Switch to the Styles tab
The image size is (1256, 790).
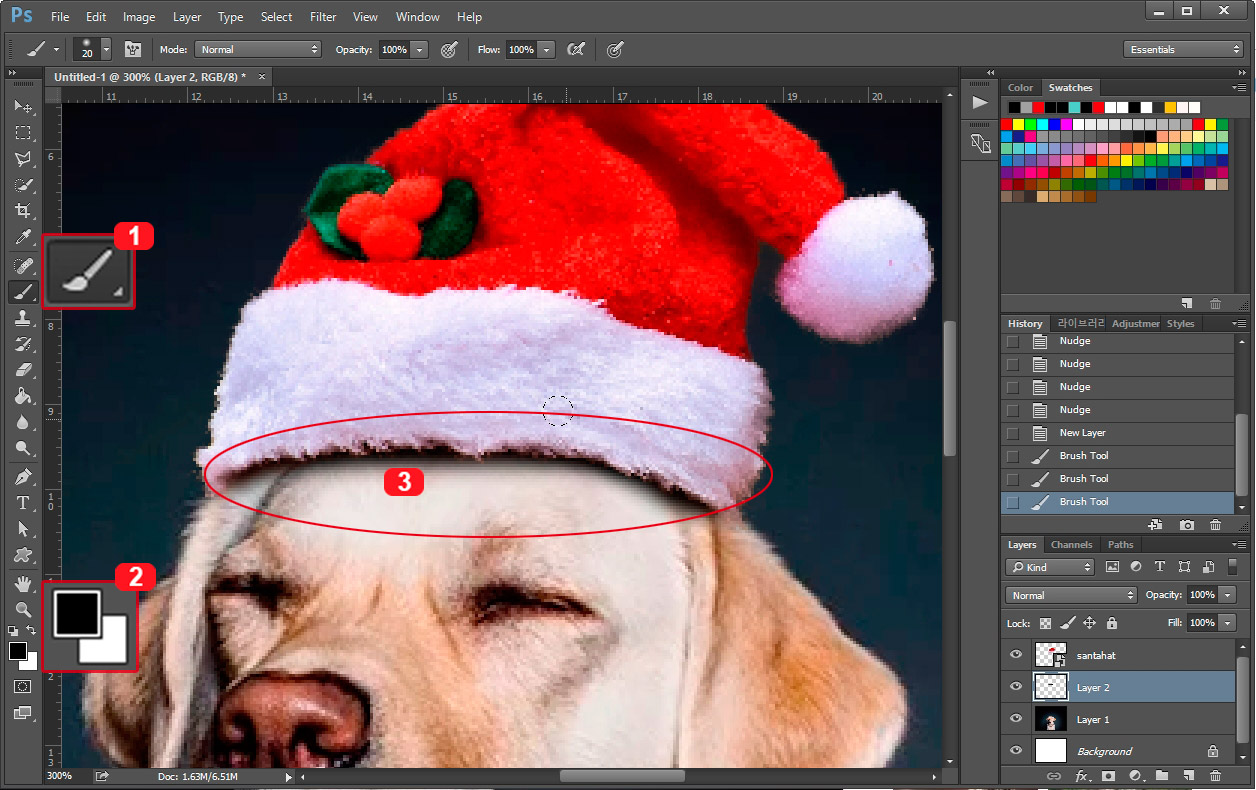pos(1180,324)
